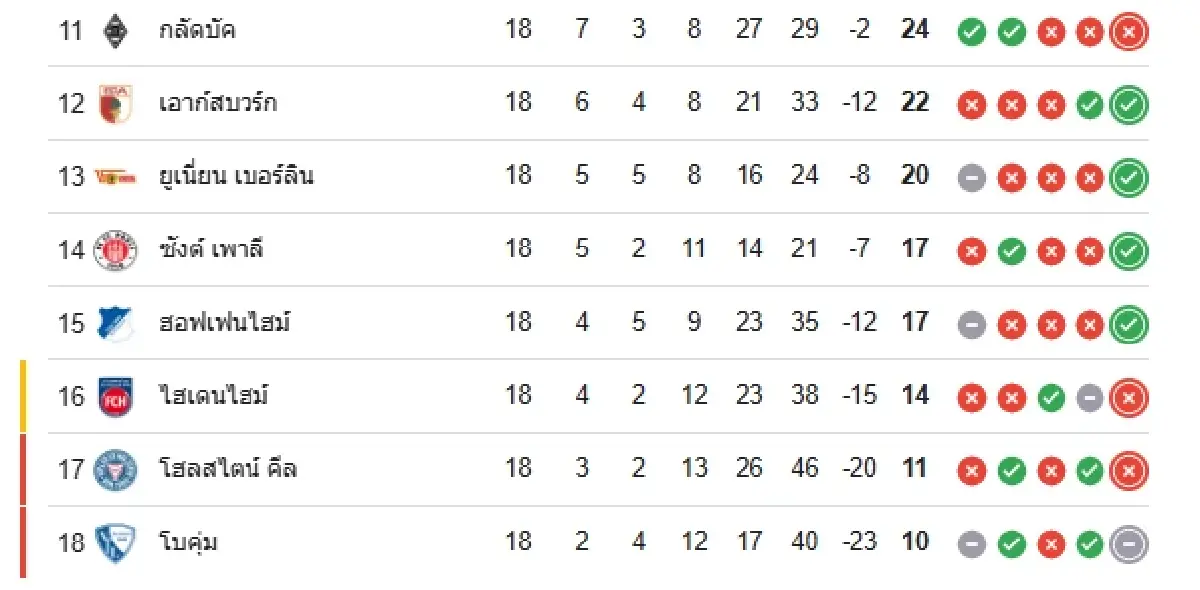Image resolution: width=1200 pixels, height=590 pixels.
Task: Click Gladbach's latest match loss indicator
Action: click(x=1129, y=32)
